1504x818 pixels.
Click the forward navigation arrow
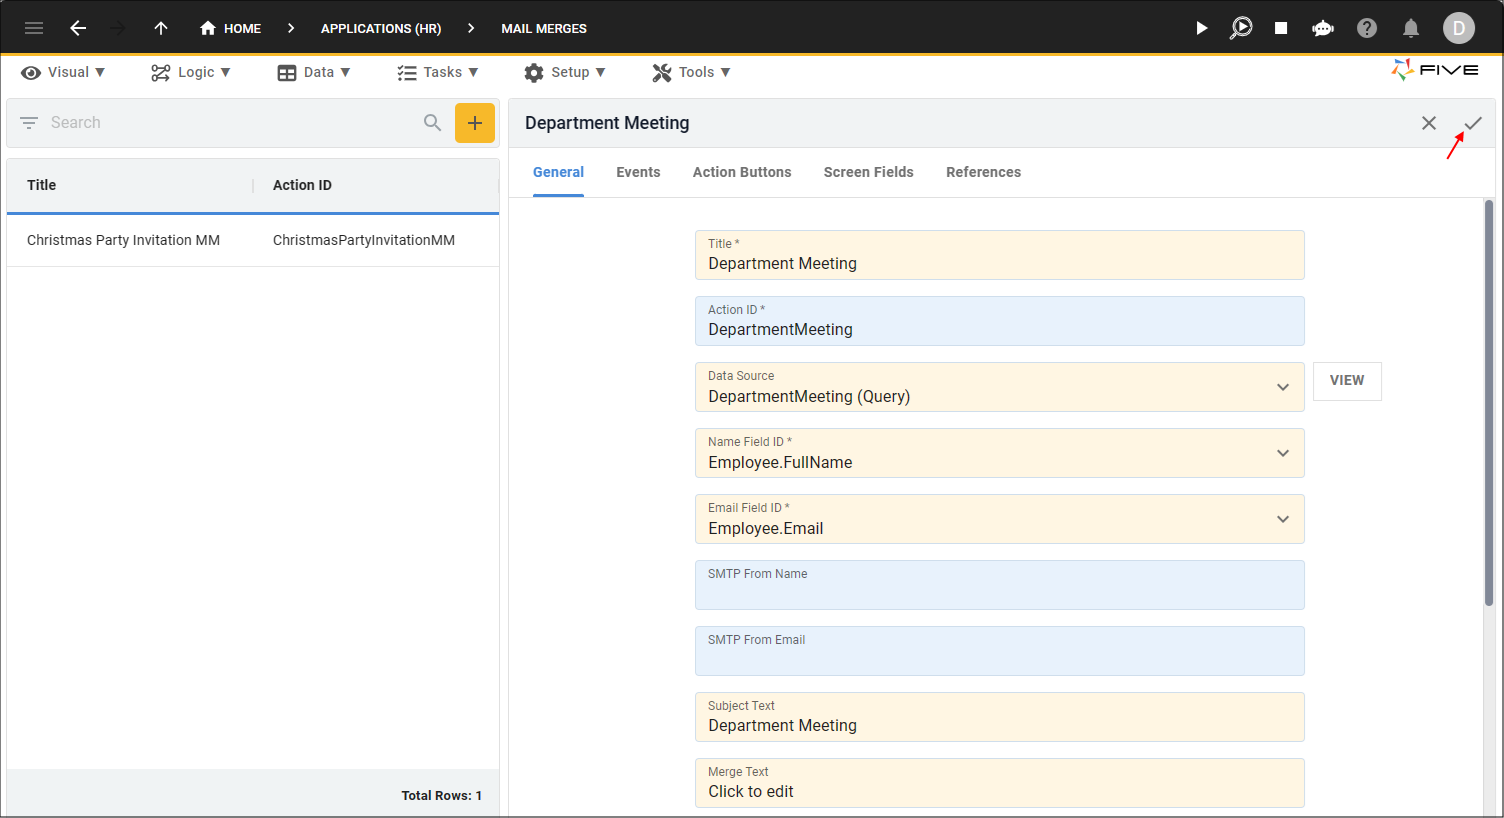click(118, 28)
